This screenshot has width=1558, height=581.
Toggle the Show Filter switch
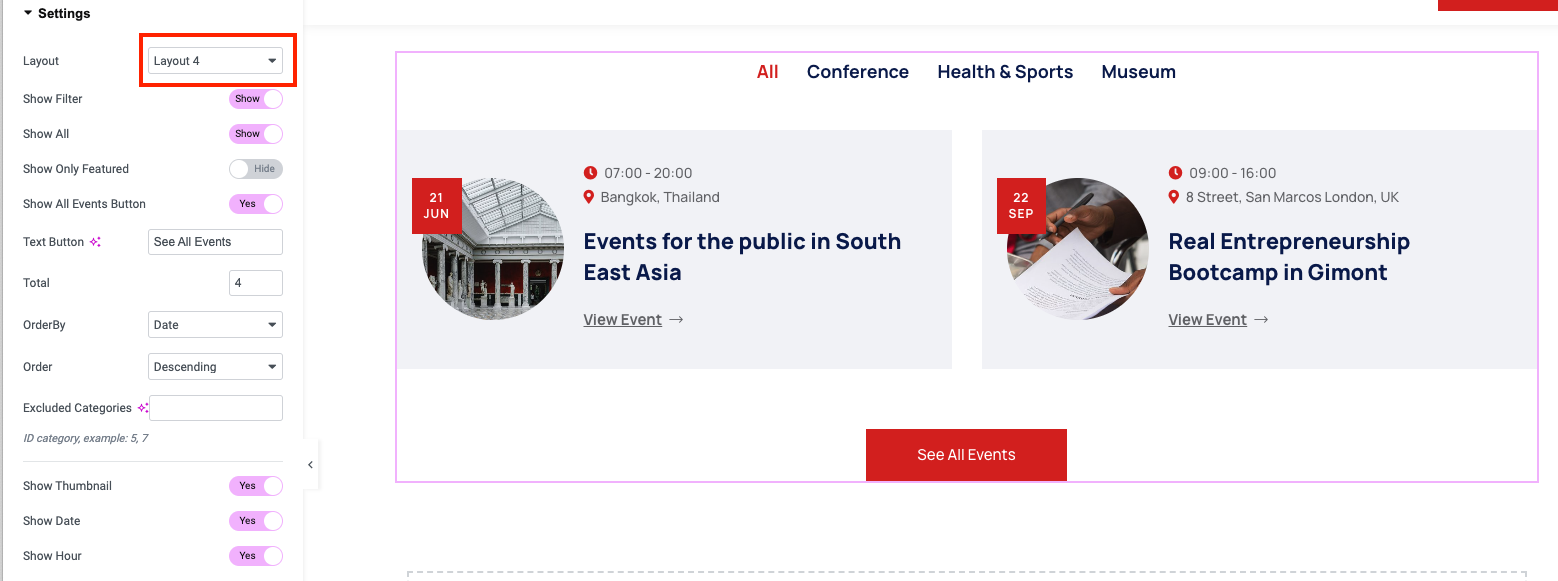(x=256, y=99)
